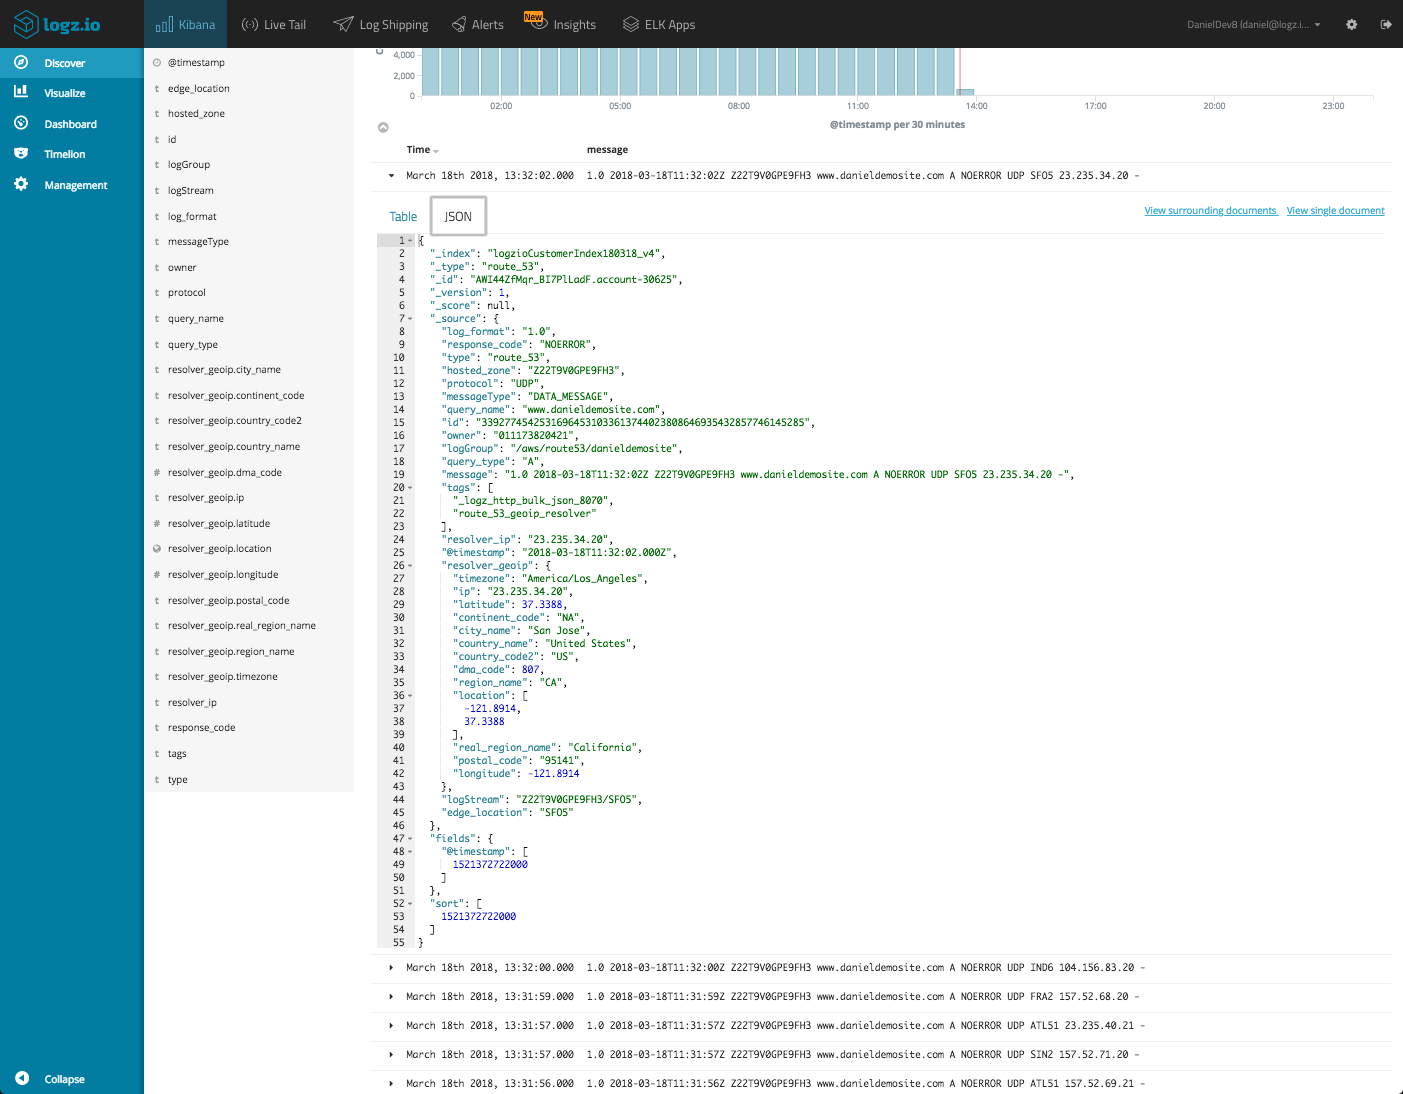The image size is (1403, 1094).
Task: Click the geo icon beside resolver_geoip.location
Action: 157,548
